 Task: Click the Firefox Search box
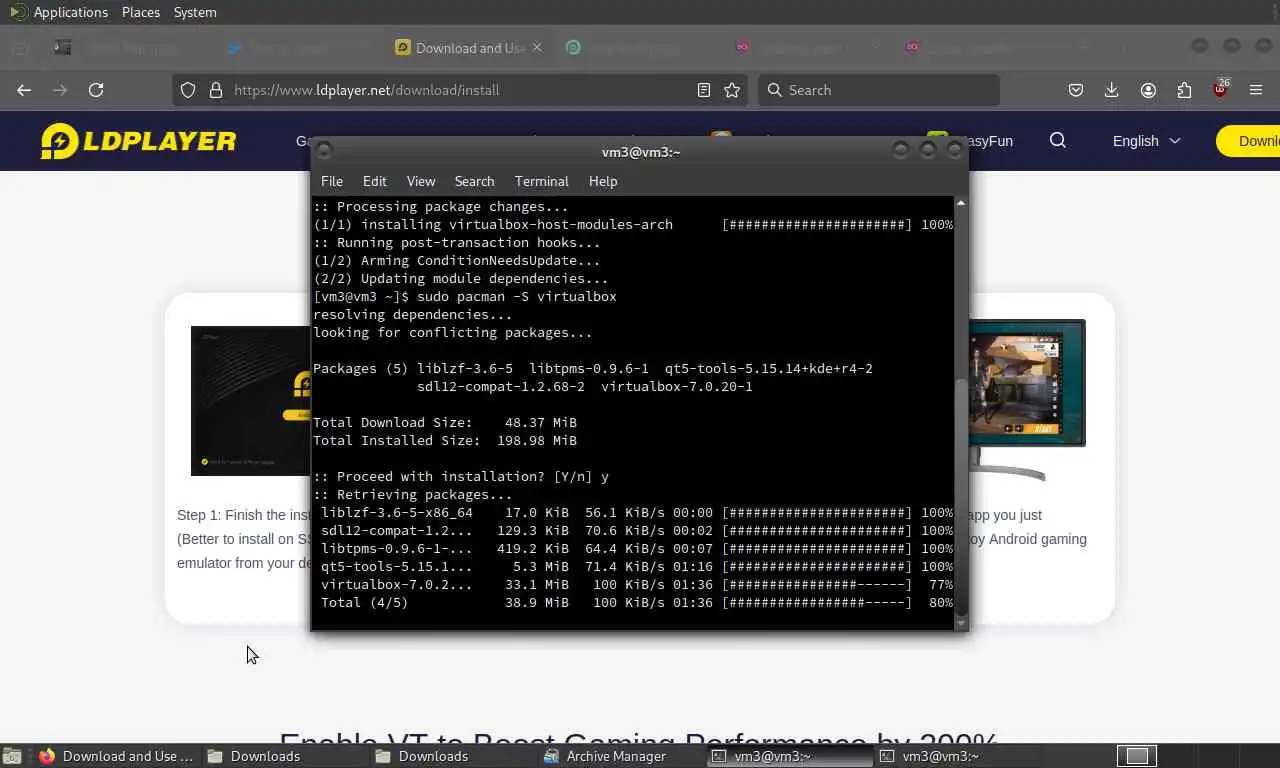(x=878, y=90)
